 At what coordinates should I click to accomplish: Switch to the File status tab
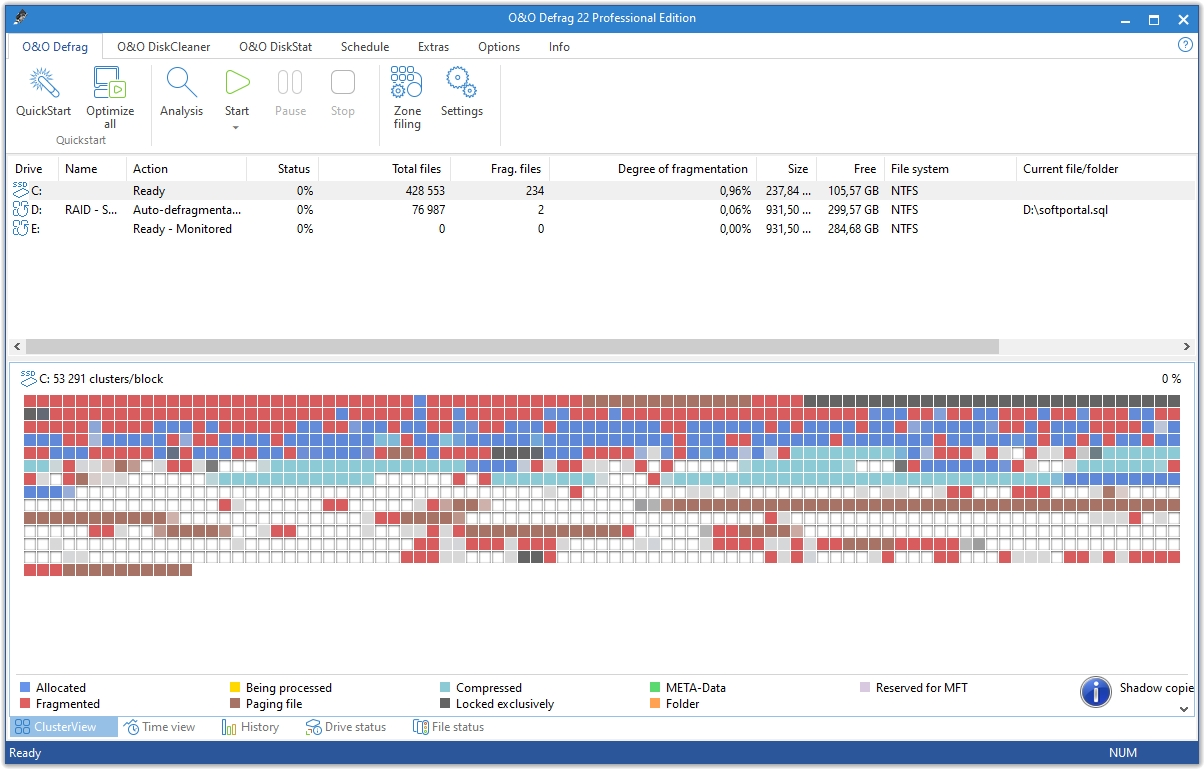click(449, 727)
